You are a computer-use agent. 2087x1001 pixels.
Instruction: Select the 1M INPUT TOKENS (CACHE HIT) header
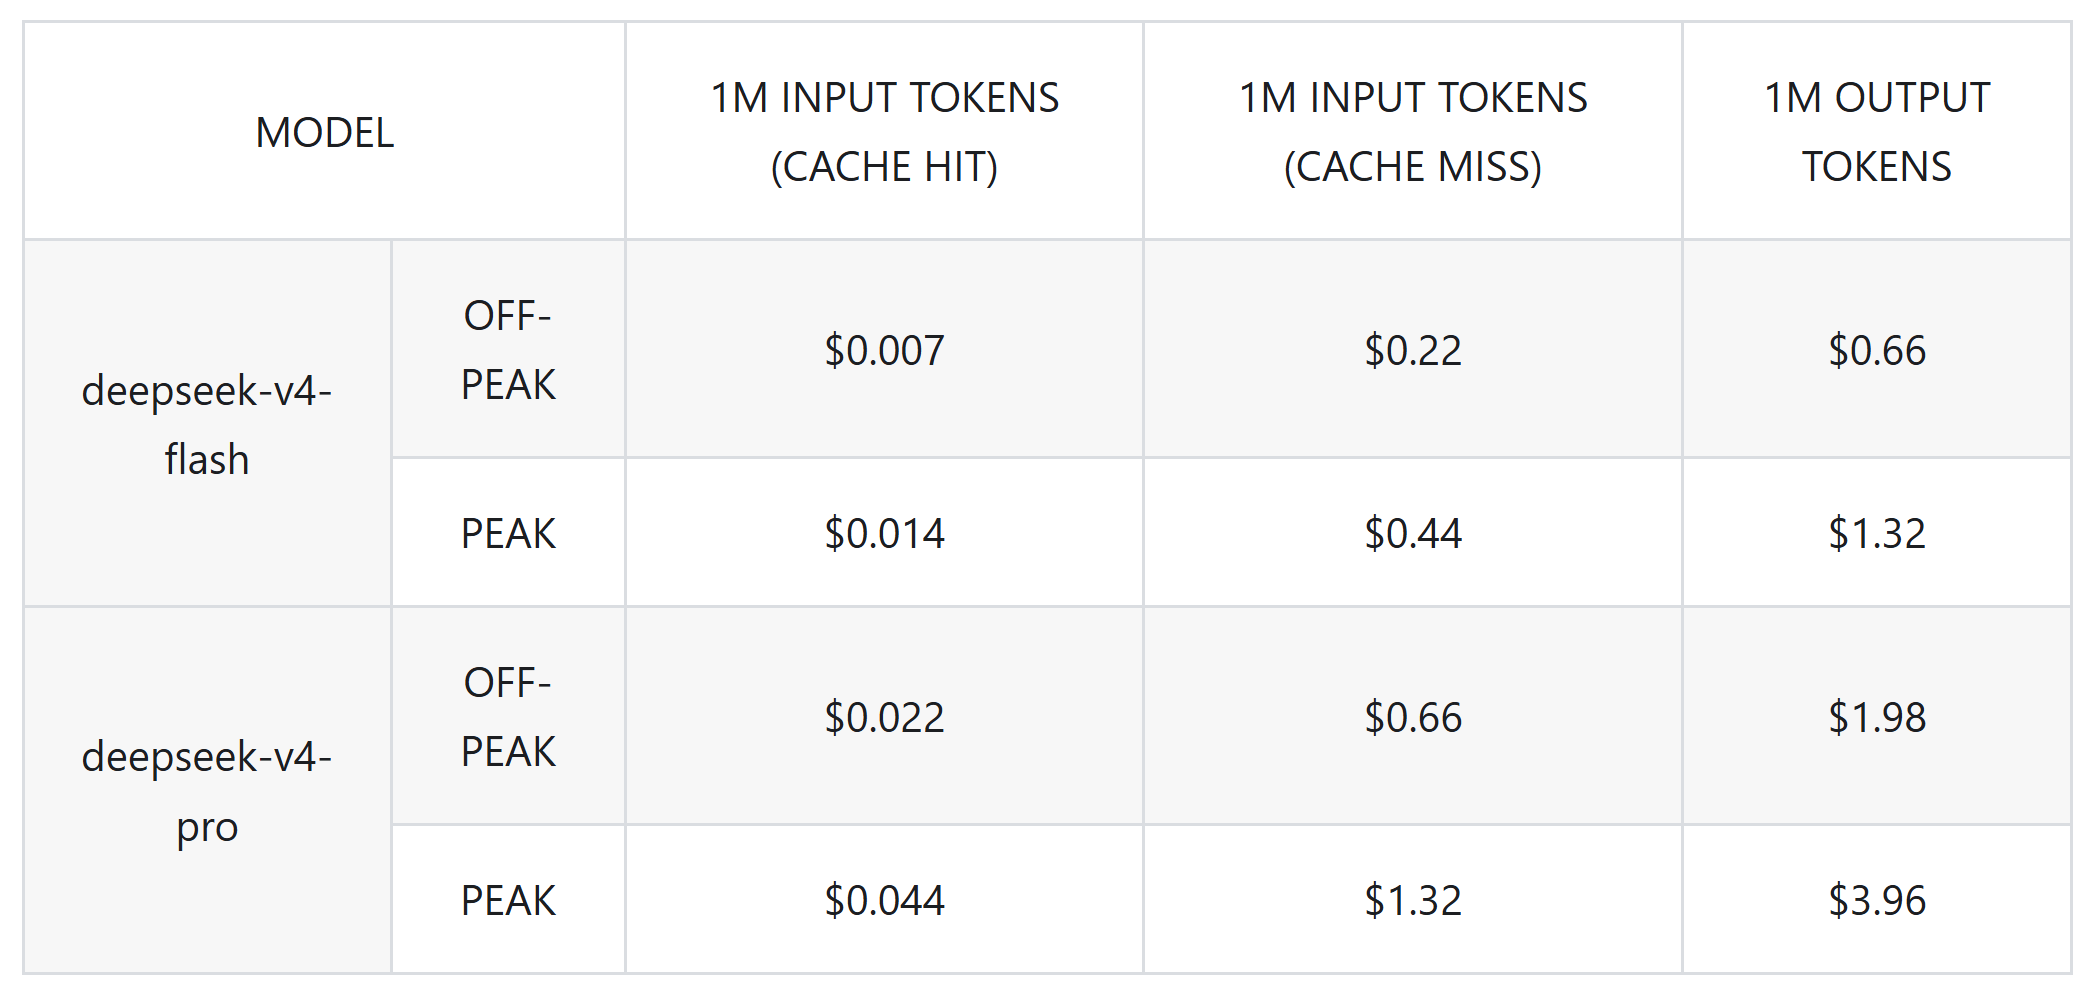click(884, 132)
